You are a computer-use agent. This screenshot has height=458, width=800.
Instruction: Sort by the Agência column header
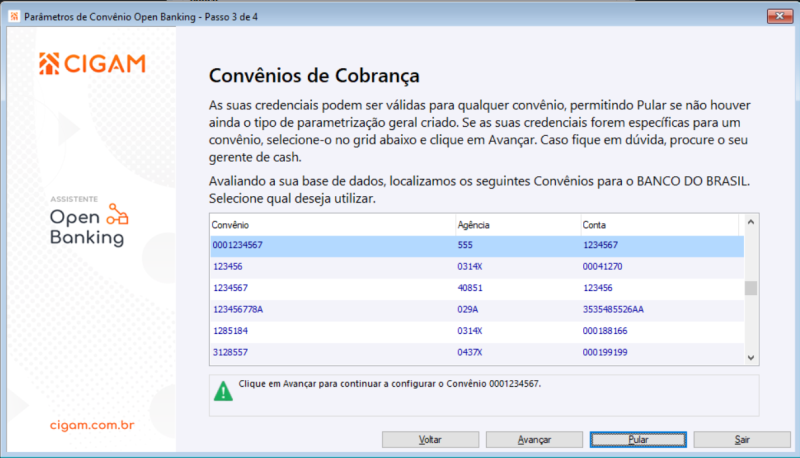[518, 225]
